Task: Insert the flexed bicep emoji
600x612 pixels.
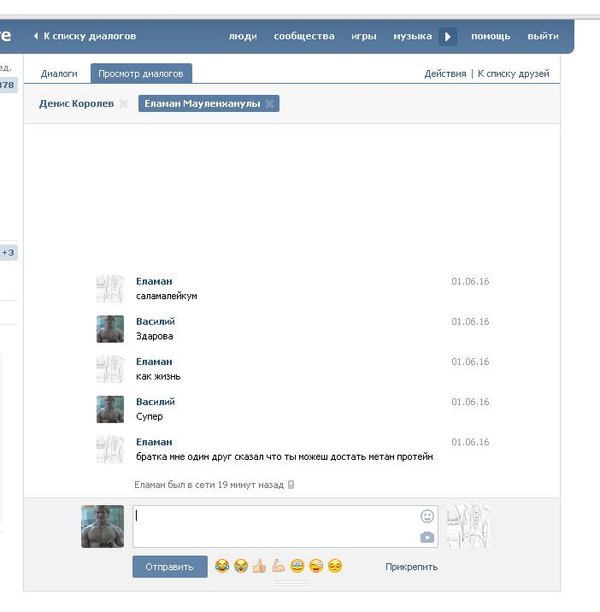Action: tap(278, 567)
